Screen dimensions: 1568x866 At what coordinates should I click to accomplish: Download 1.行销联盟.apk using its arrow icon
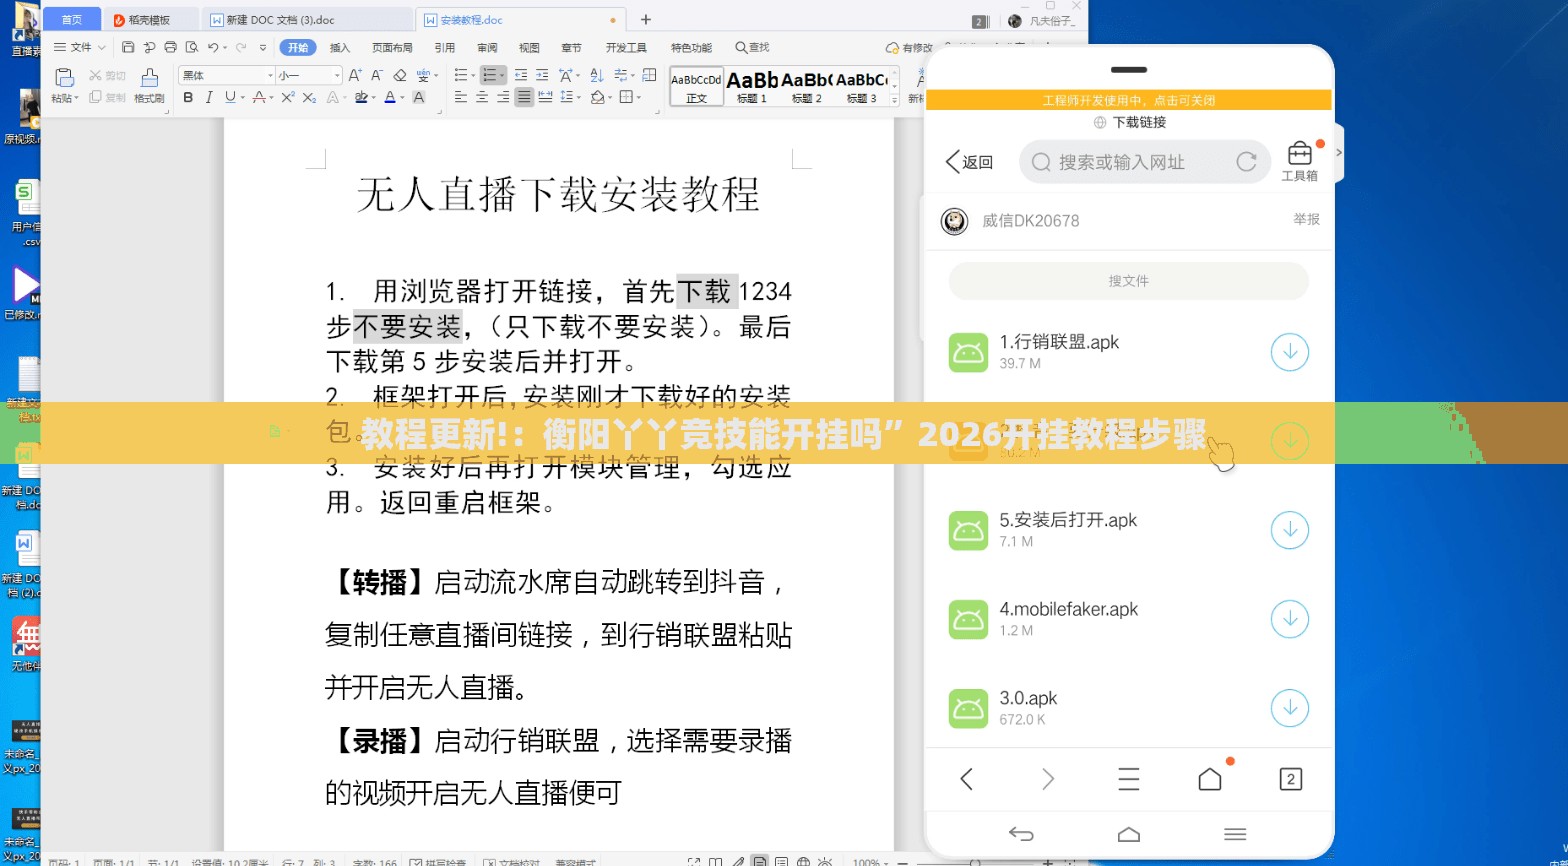pyautogui.click(x=1290, y=352)
